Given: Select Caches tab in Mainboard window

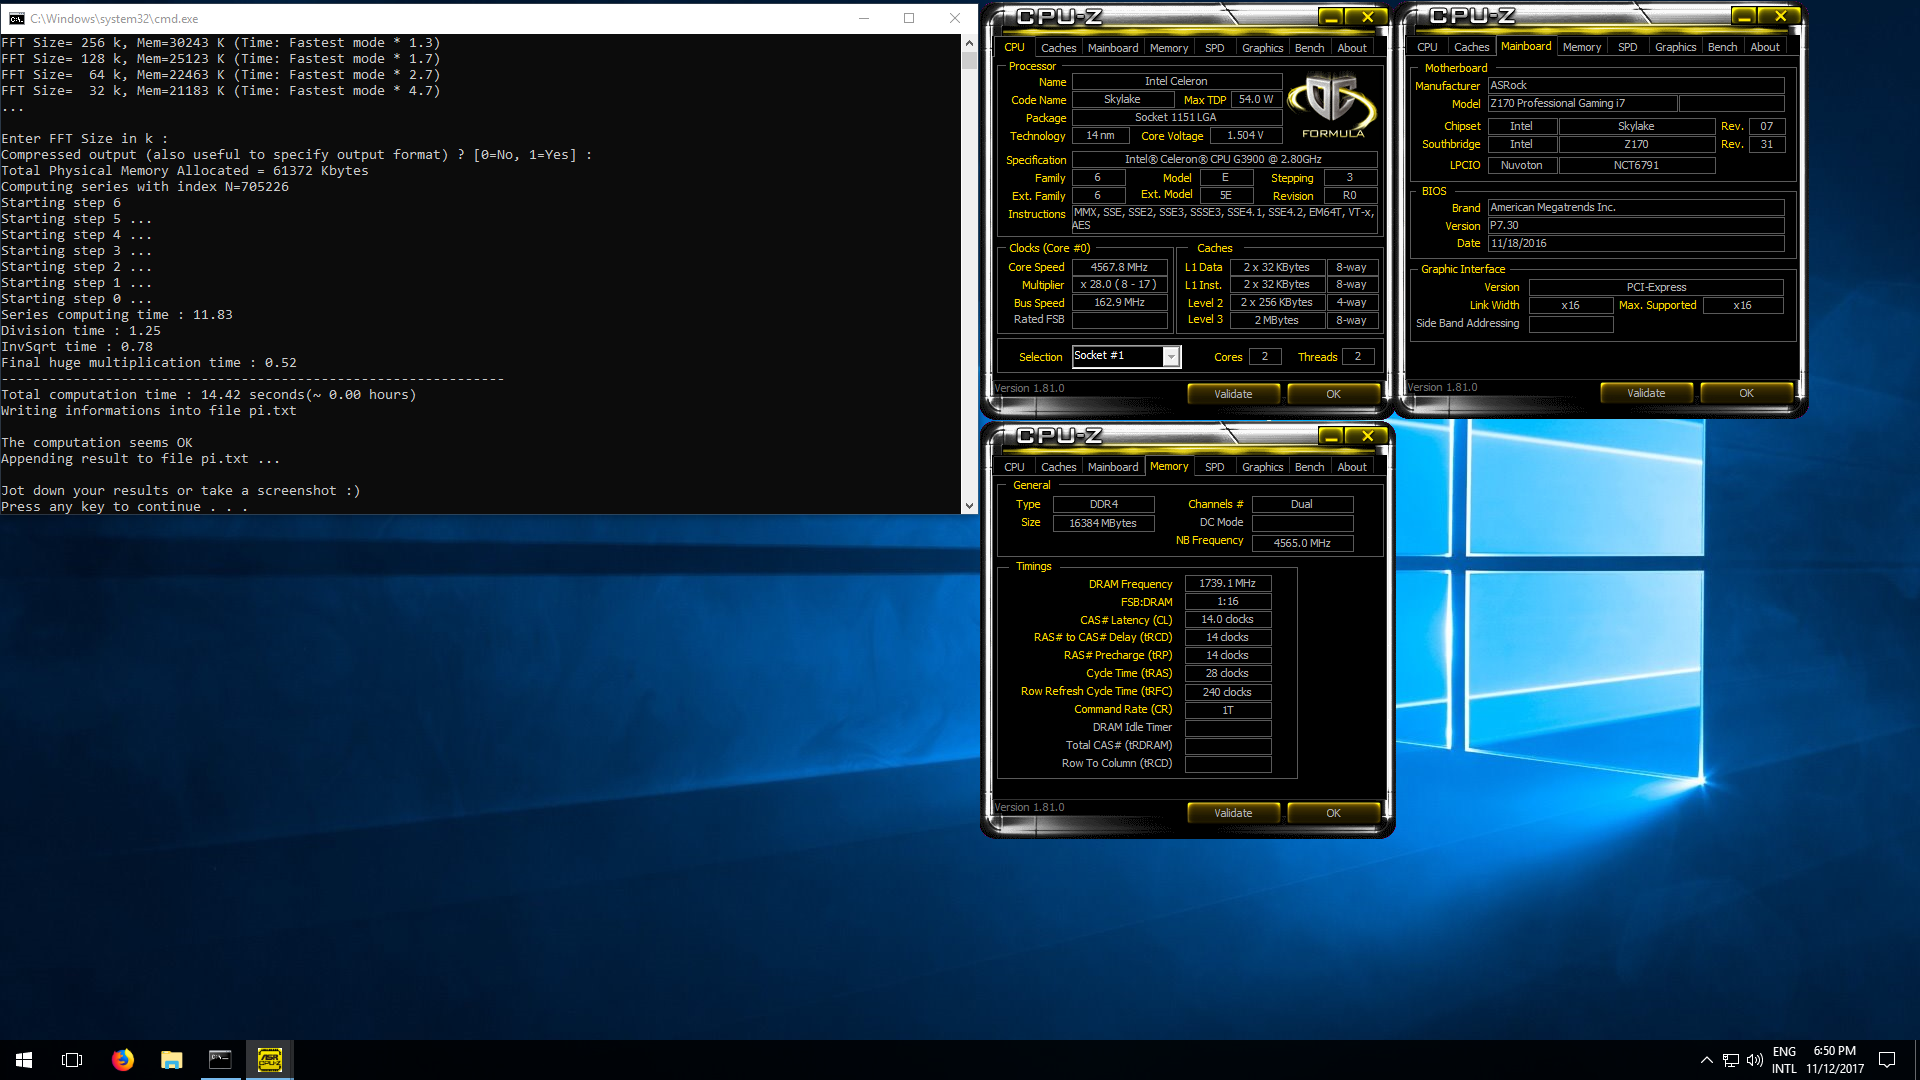Looking at the screenshot, I should 1471,47.
